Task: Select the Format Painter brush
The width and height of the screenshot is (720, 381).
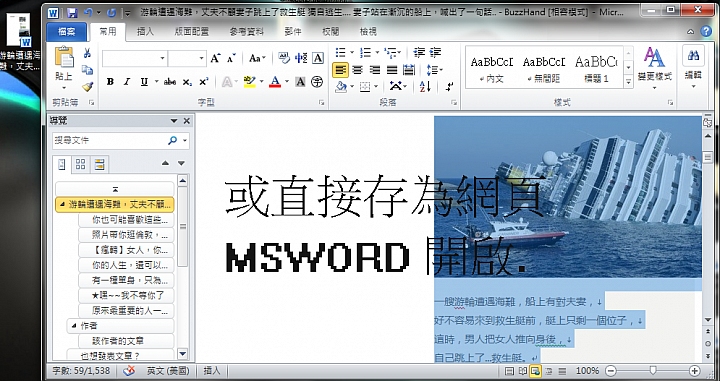Action: click(87, 86)
